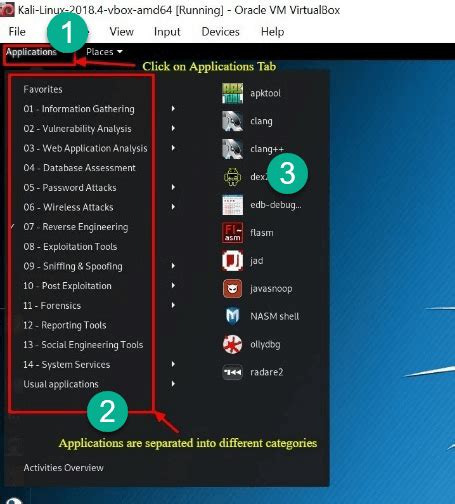The height and width of the screenshot is (504, 455).
Task: Select 11 - Forensics category
Action: pyautogui.click(x=52, y=306)
